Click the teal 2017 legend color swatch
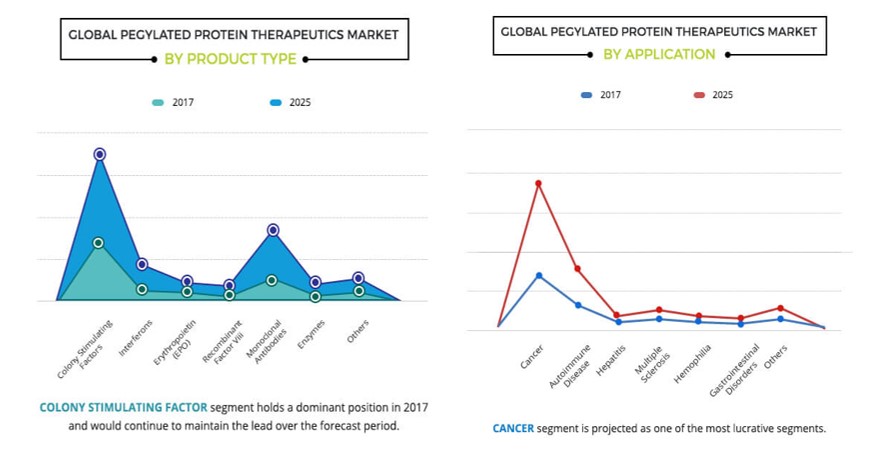 (x=158, y=102)
